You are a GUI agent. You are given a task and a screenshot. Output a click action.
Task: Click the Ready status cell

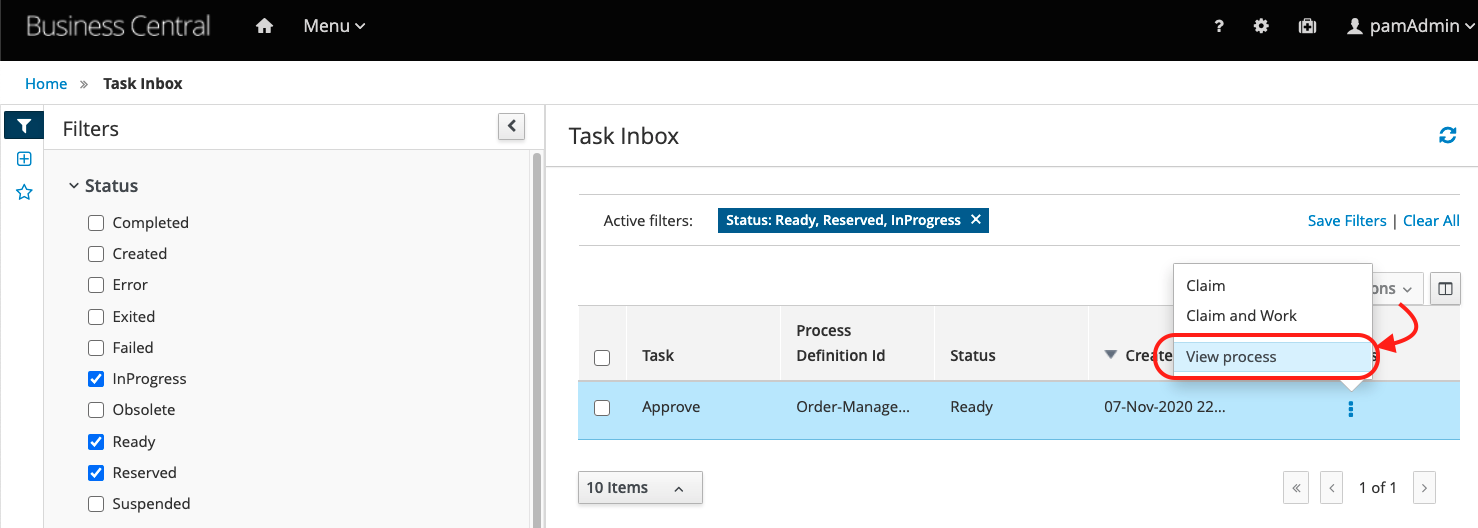[x=971, y=407]
